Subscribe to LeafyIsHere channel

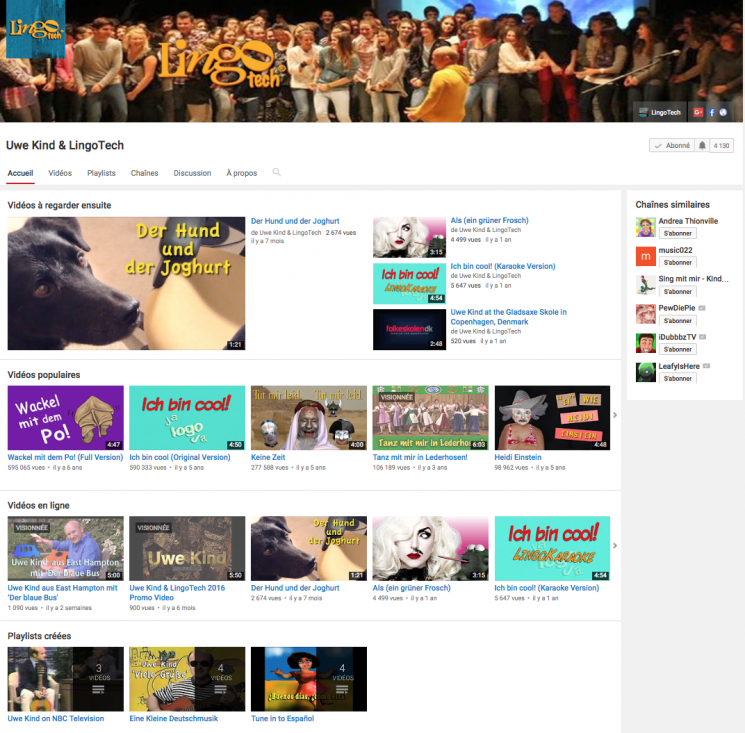pos(678,378)
